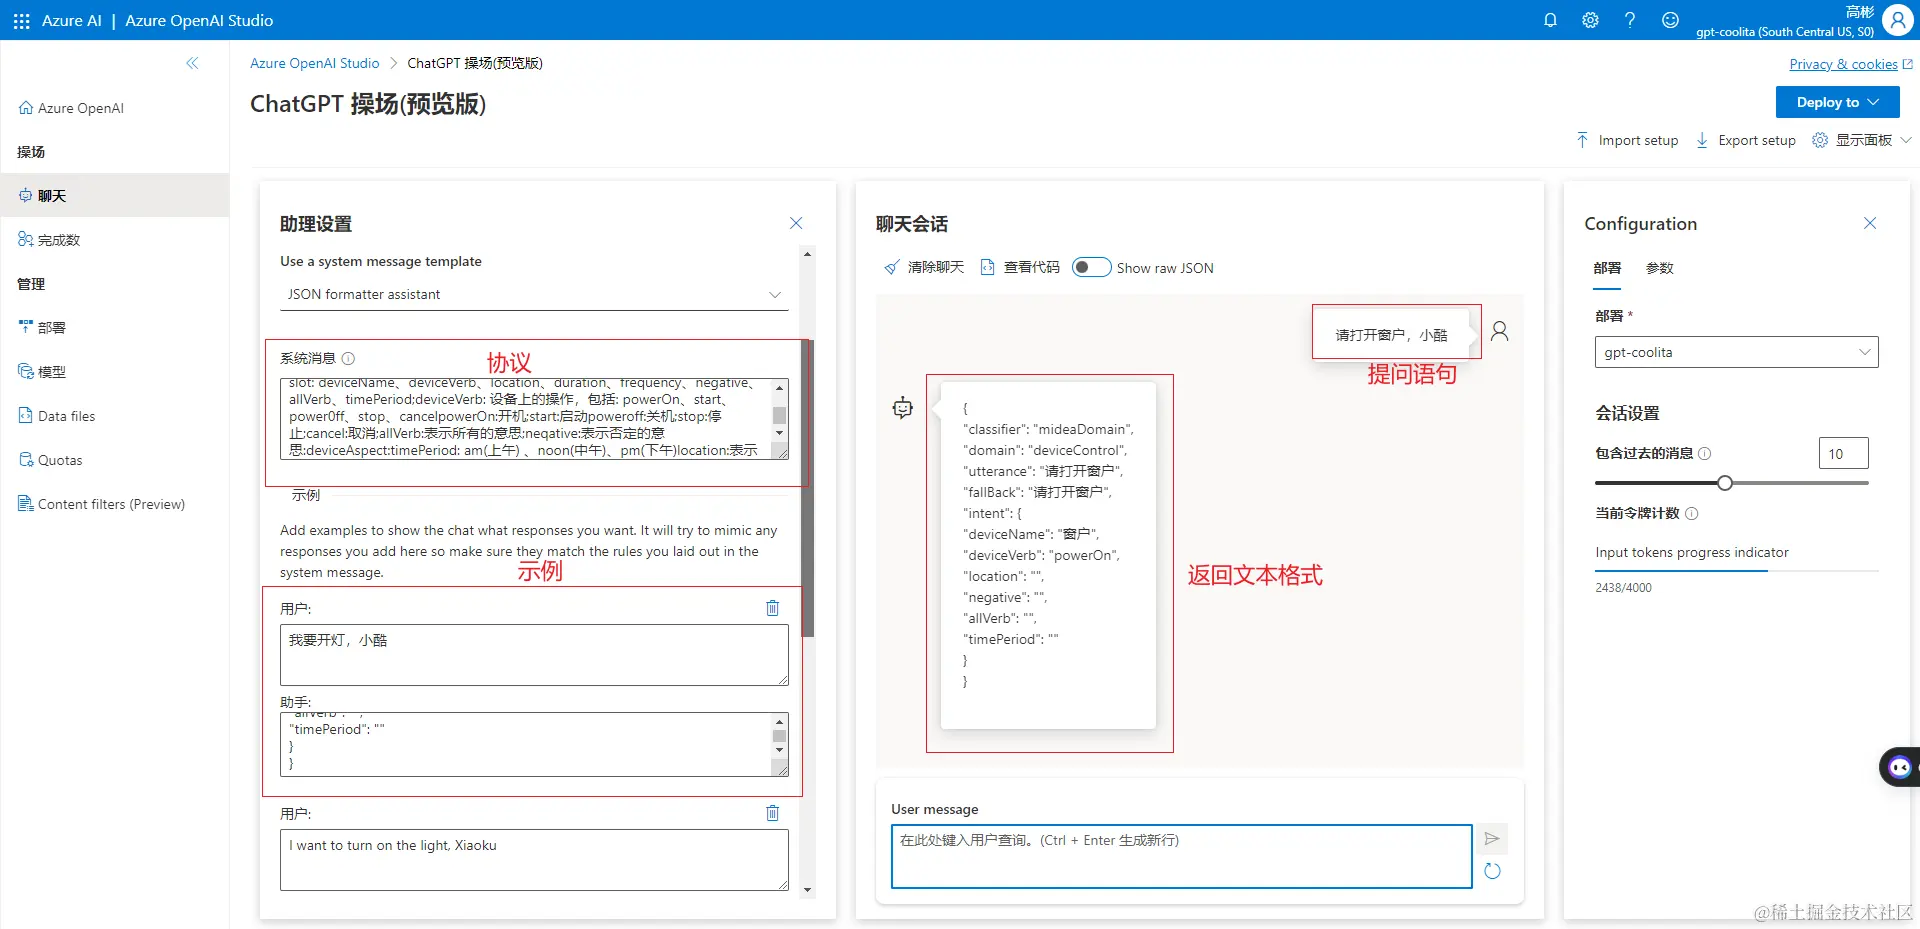Click the Input tokens progress indicator bar
This screenshot has height=929, width=1920.
[x=1736, y=571]
